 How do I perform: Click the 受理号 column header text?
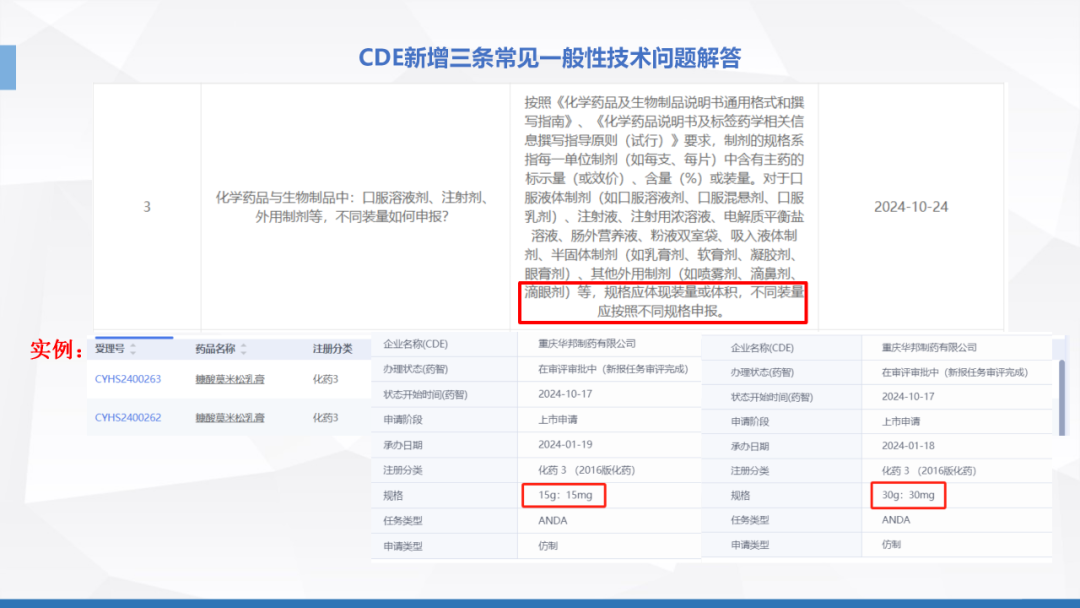(x=109, y=349)
